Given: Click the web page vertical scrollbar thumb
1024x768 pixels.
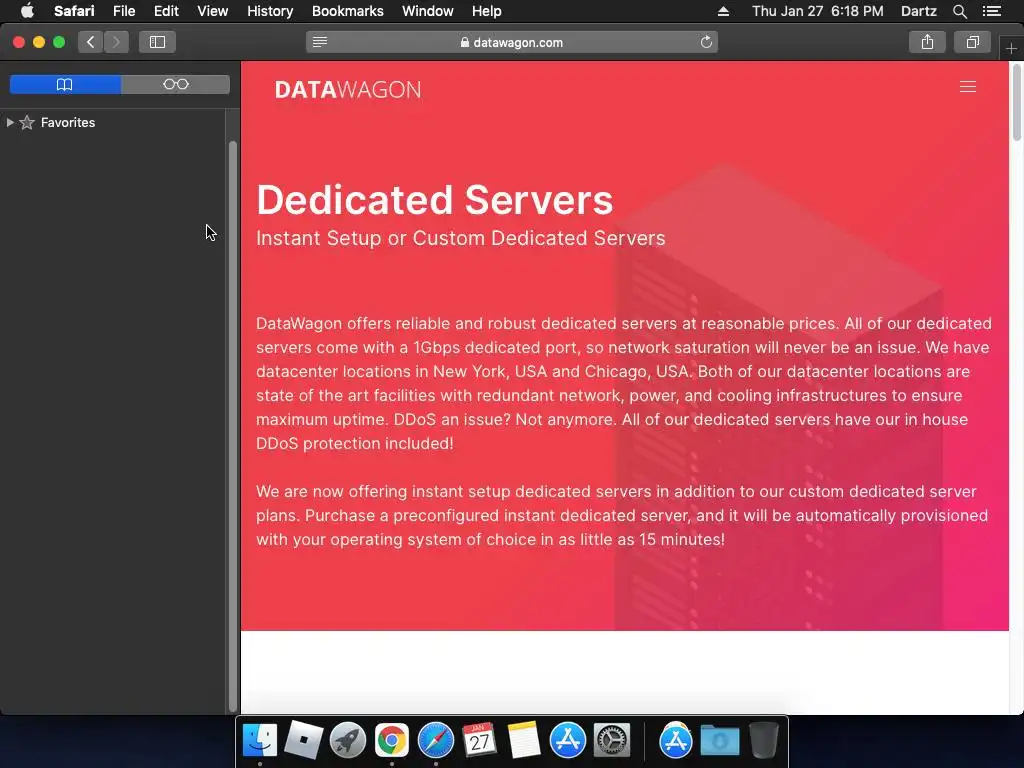Looking at the screenshot, I should pyautogui.click(x=1016, y=102).
